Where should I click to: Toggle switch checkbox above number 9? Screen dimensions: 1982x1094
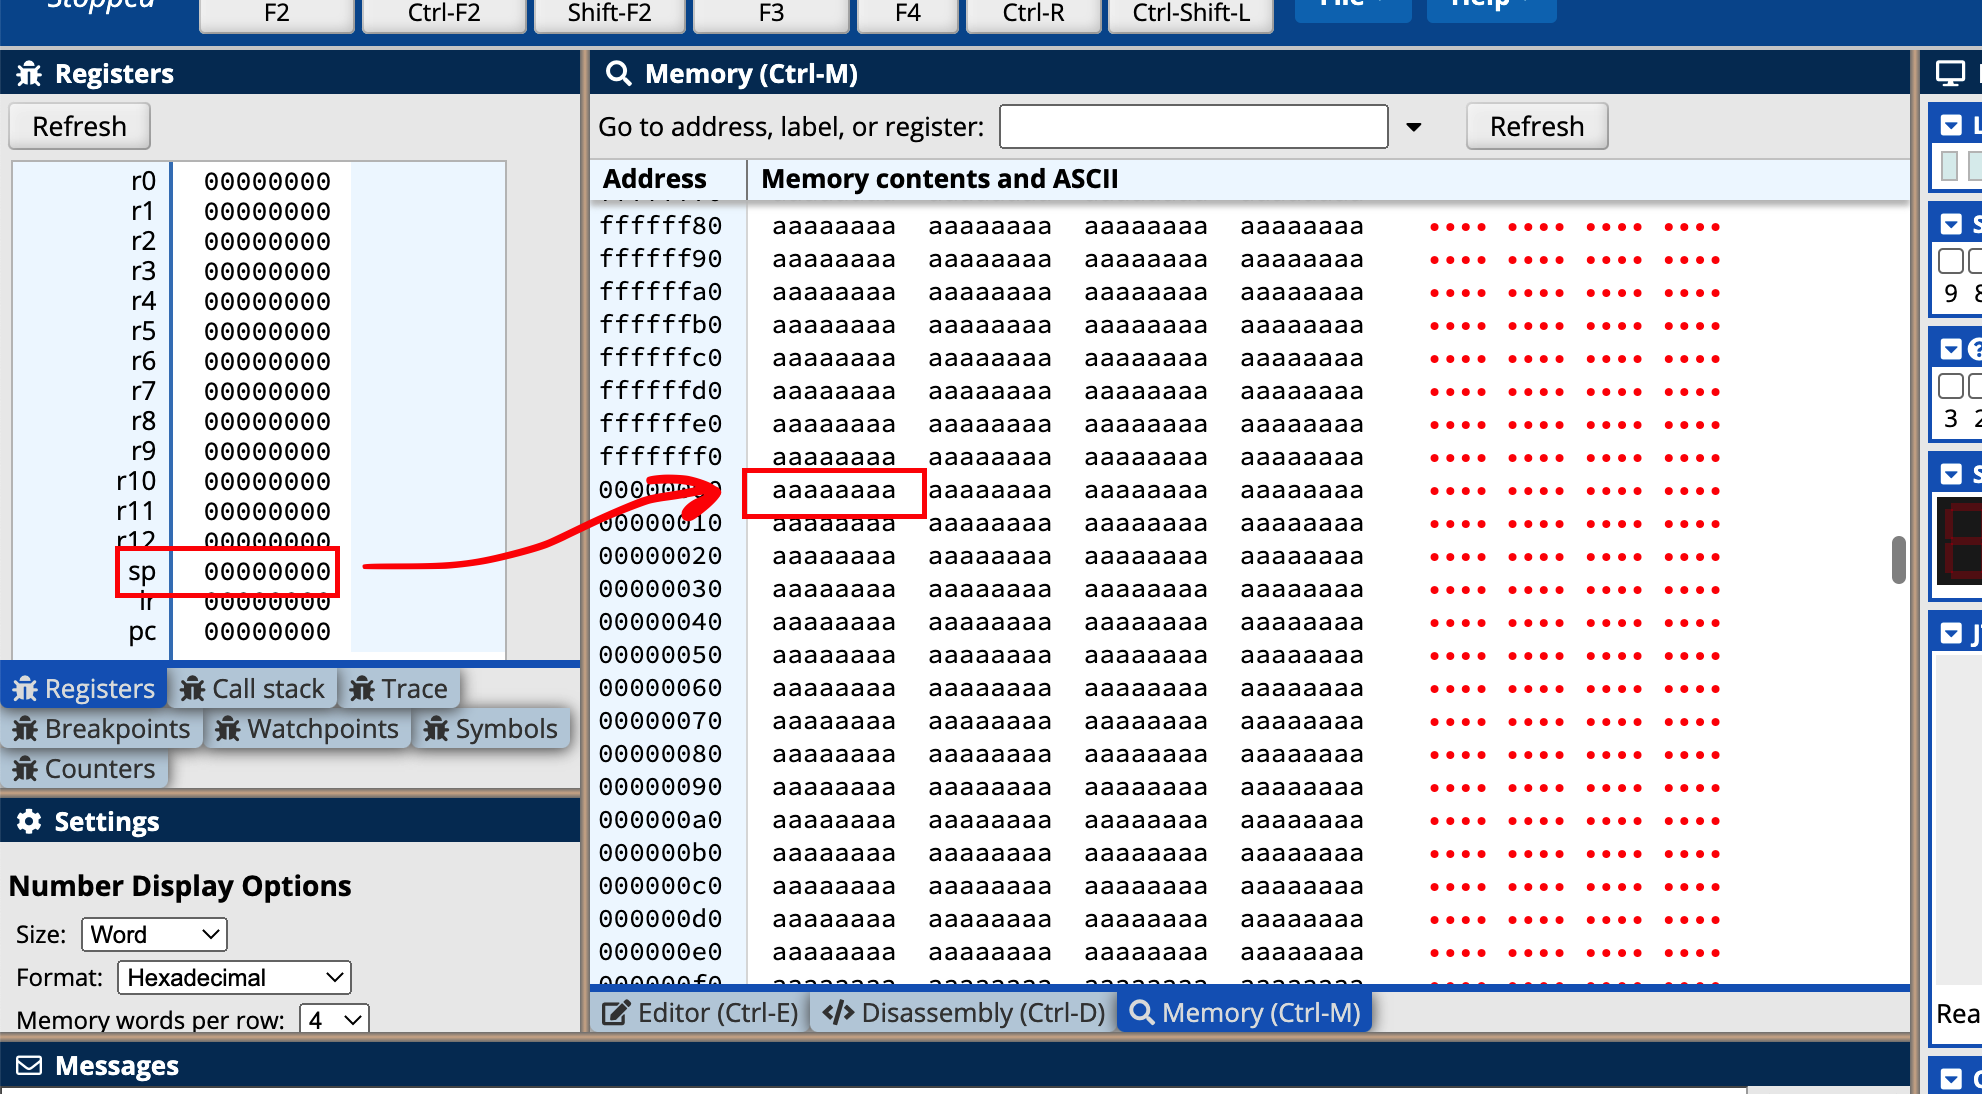(x=1950, y=261)
